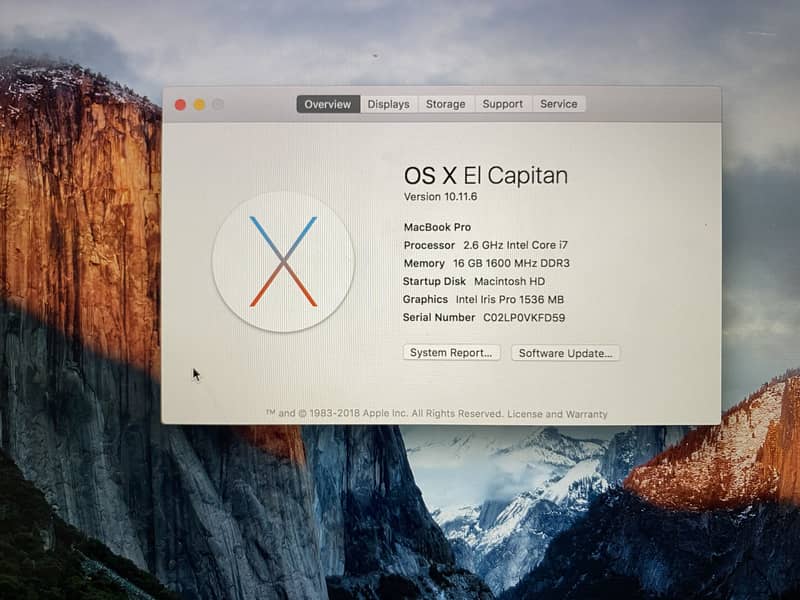Viewport: 800px width, 600px height.
Task: Click the Processor label
Action: (429, 245)
